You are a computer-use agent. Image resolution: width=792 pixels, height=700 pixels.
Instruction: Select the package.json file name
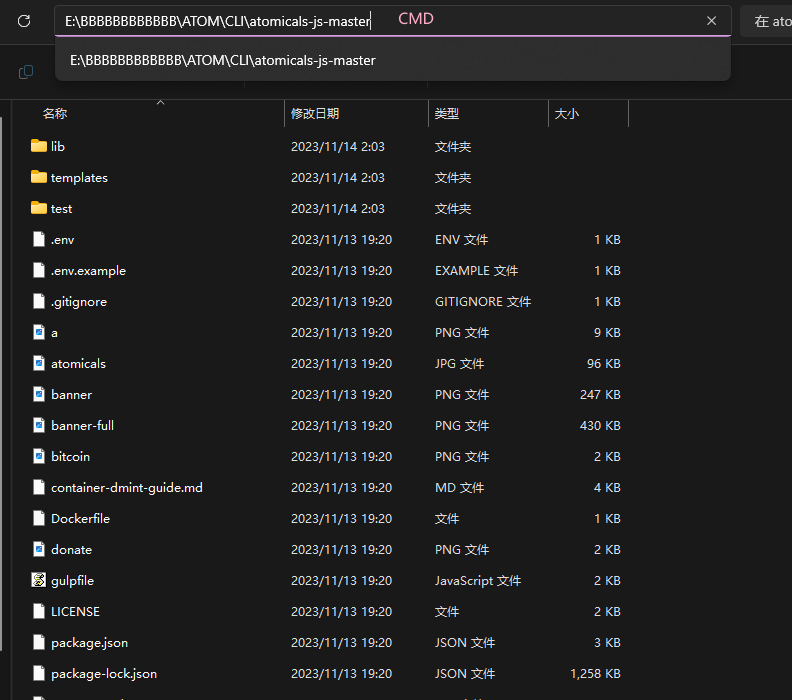[x=89, y=642]
